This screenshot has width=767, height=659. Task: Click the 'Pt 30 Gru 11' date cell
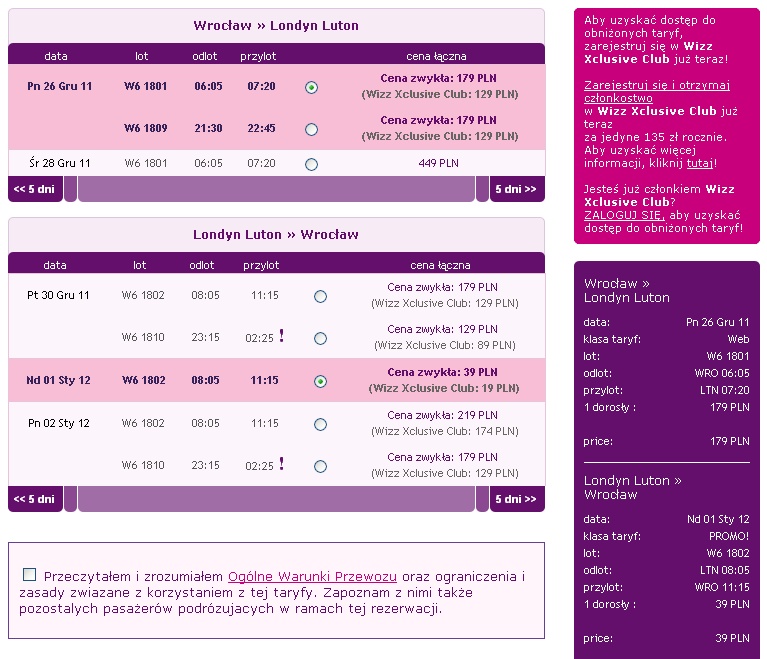point(58,295)
